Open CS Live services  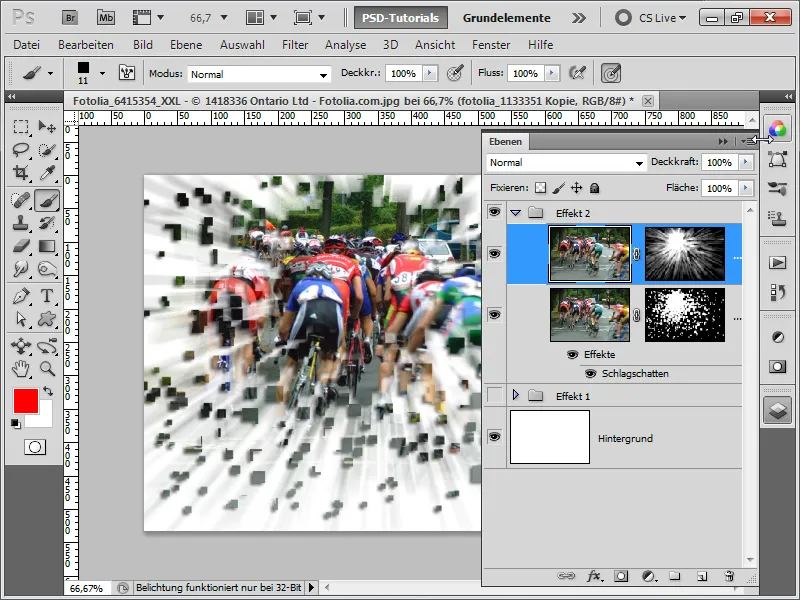pos(651,18)
